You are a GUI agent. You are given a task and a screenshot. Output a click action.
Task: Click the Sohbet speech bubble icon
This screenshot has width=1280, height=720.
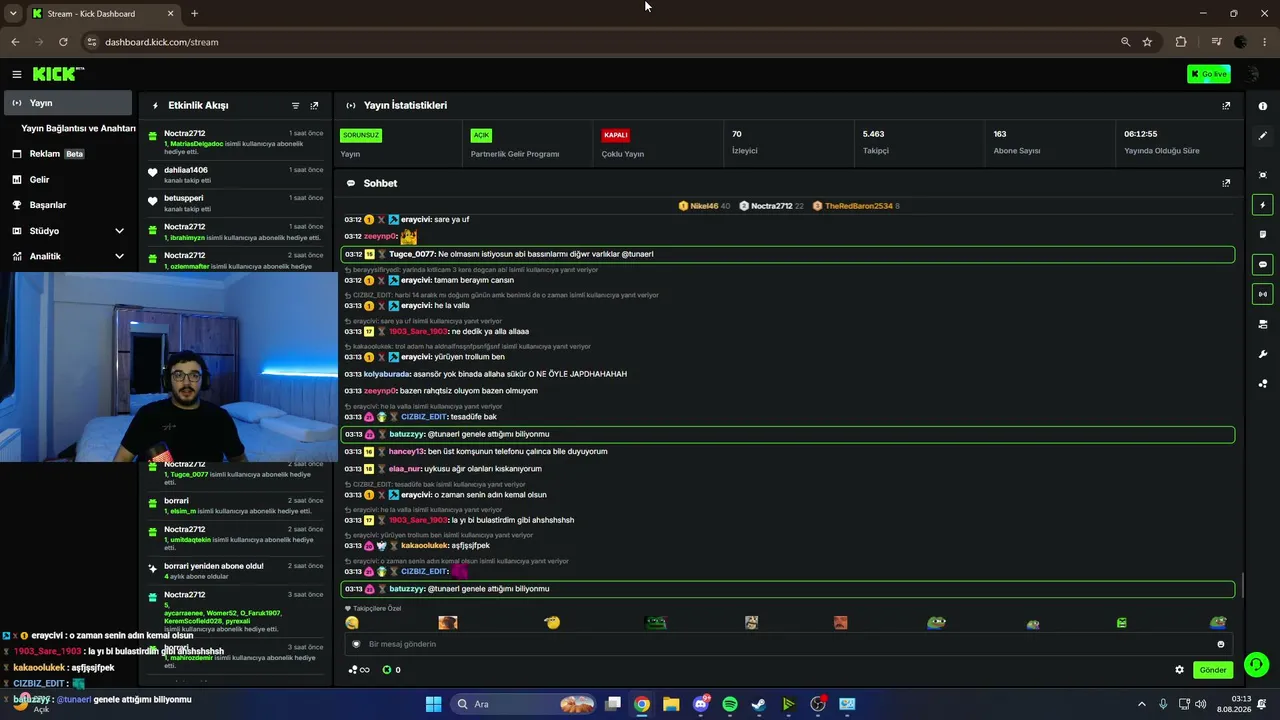pyautogui.click(x=351, y=183)
